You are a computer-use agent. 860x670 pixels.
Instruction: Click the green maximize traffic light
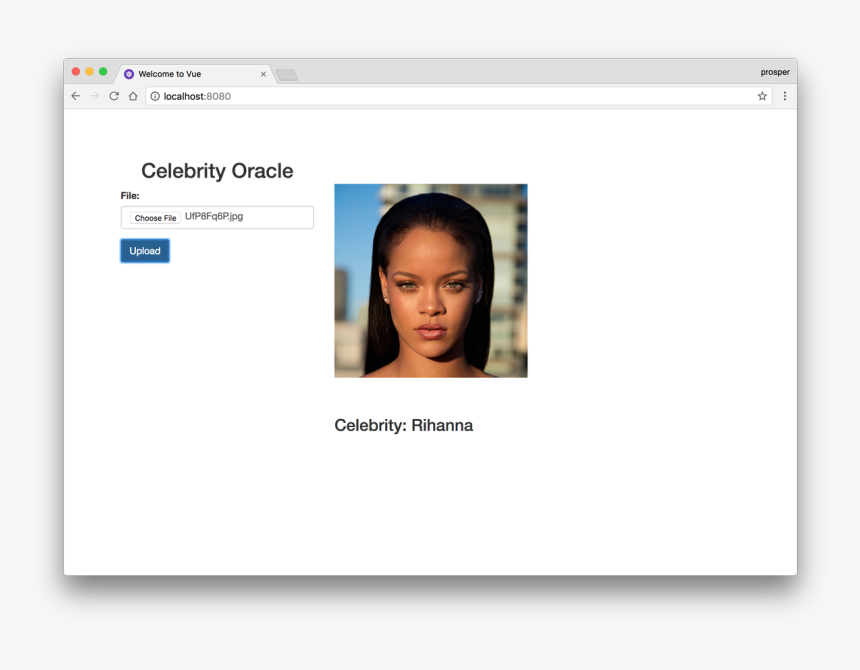100,72
